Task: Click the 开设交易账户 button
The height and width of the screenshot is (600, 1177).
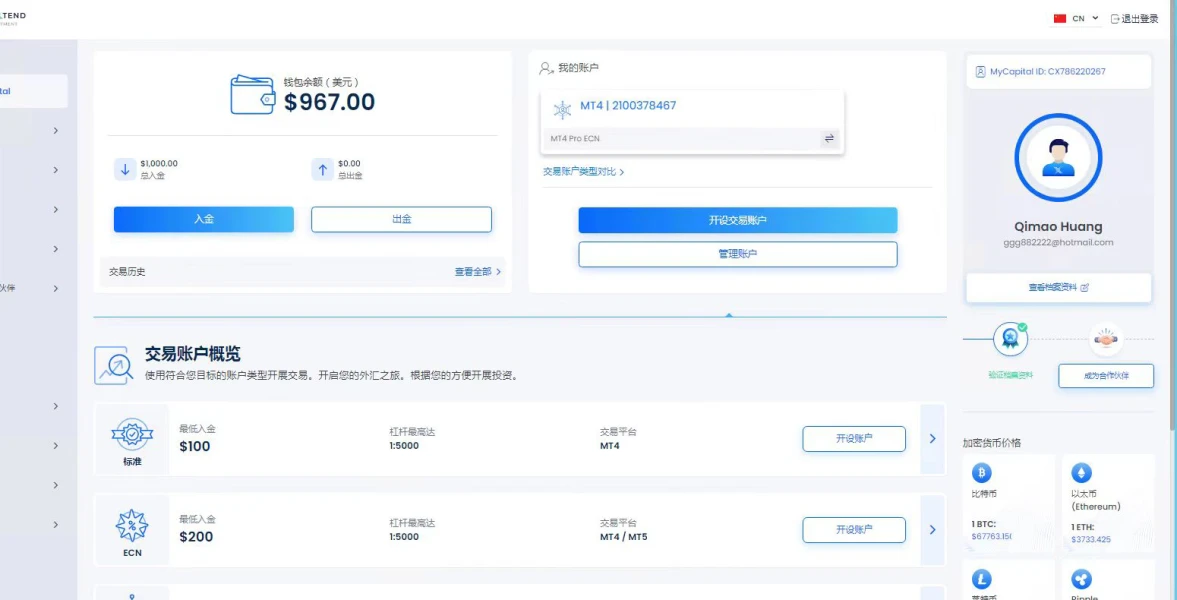Action: pyautogui.click(x=738, y=220)
